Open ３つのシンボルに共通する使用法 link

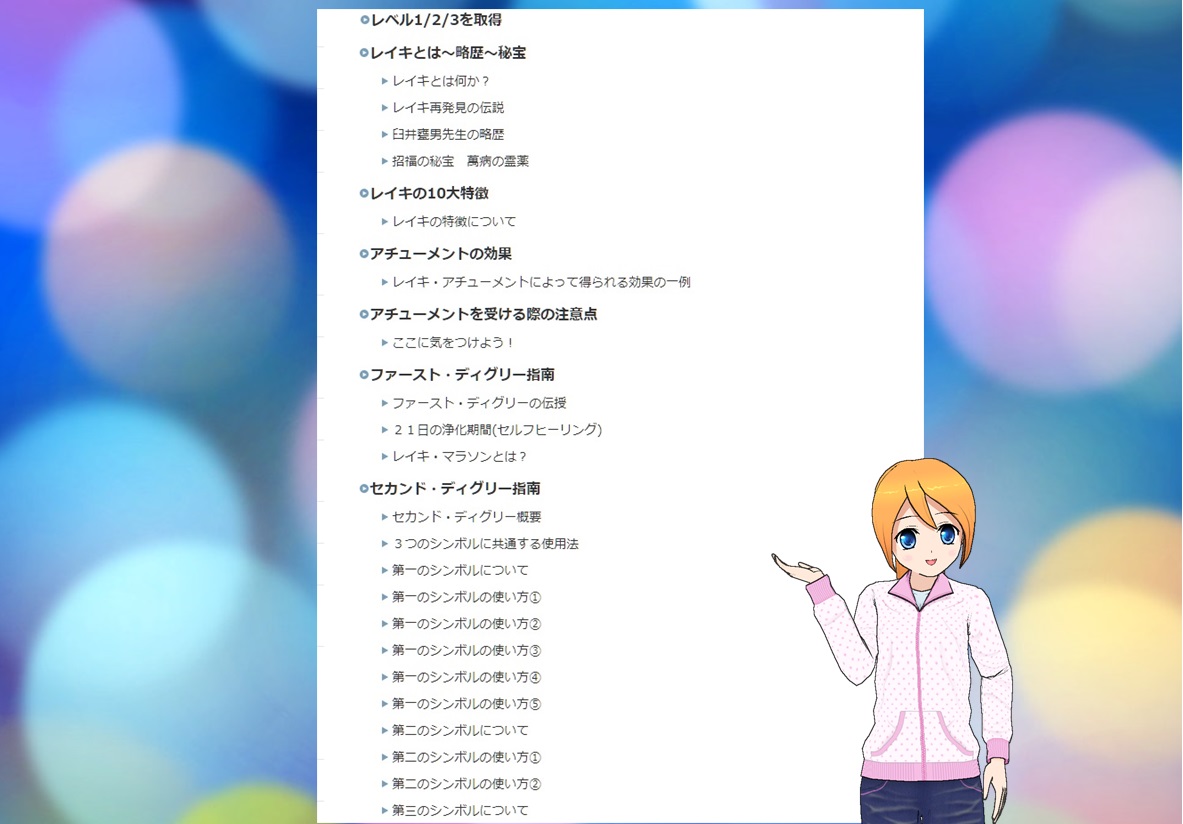click(485, 544)
